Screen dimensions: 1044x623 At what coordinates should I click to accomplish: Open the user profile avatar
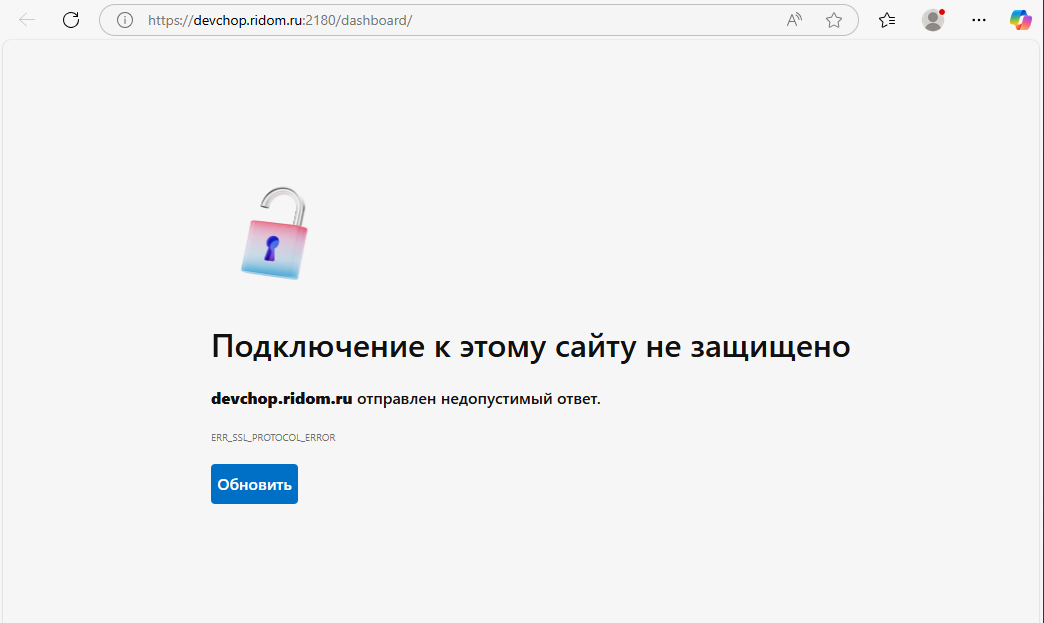[933, 20]
